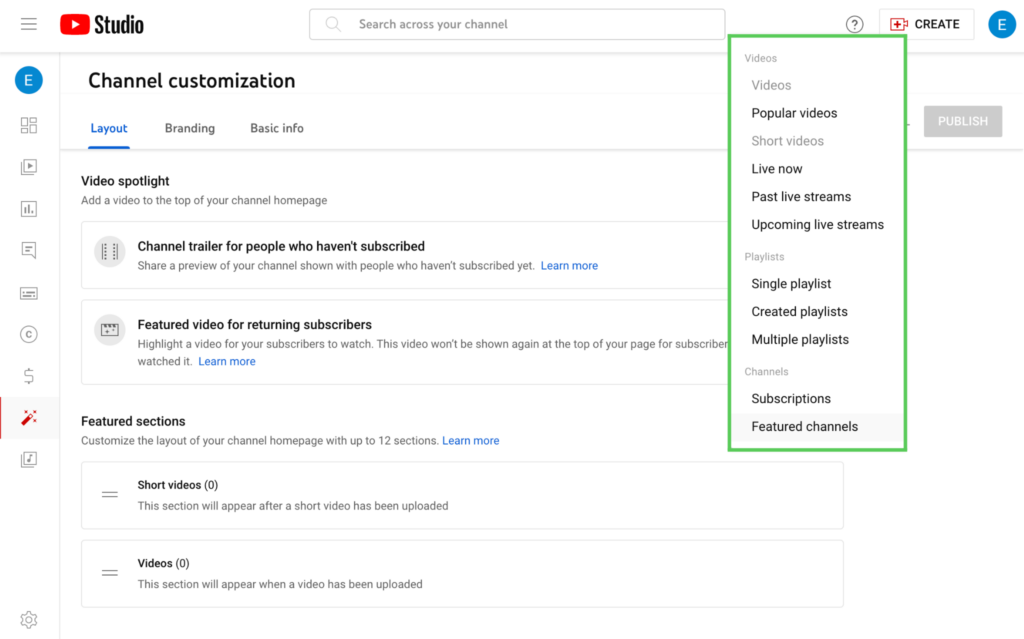
Task: Open Dashboard from the left sidebar
Action: 29,125
